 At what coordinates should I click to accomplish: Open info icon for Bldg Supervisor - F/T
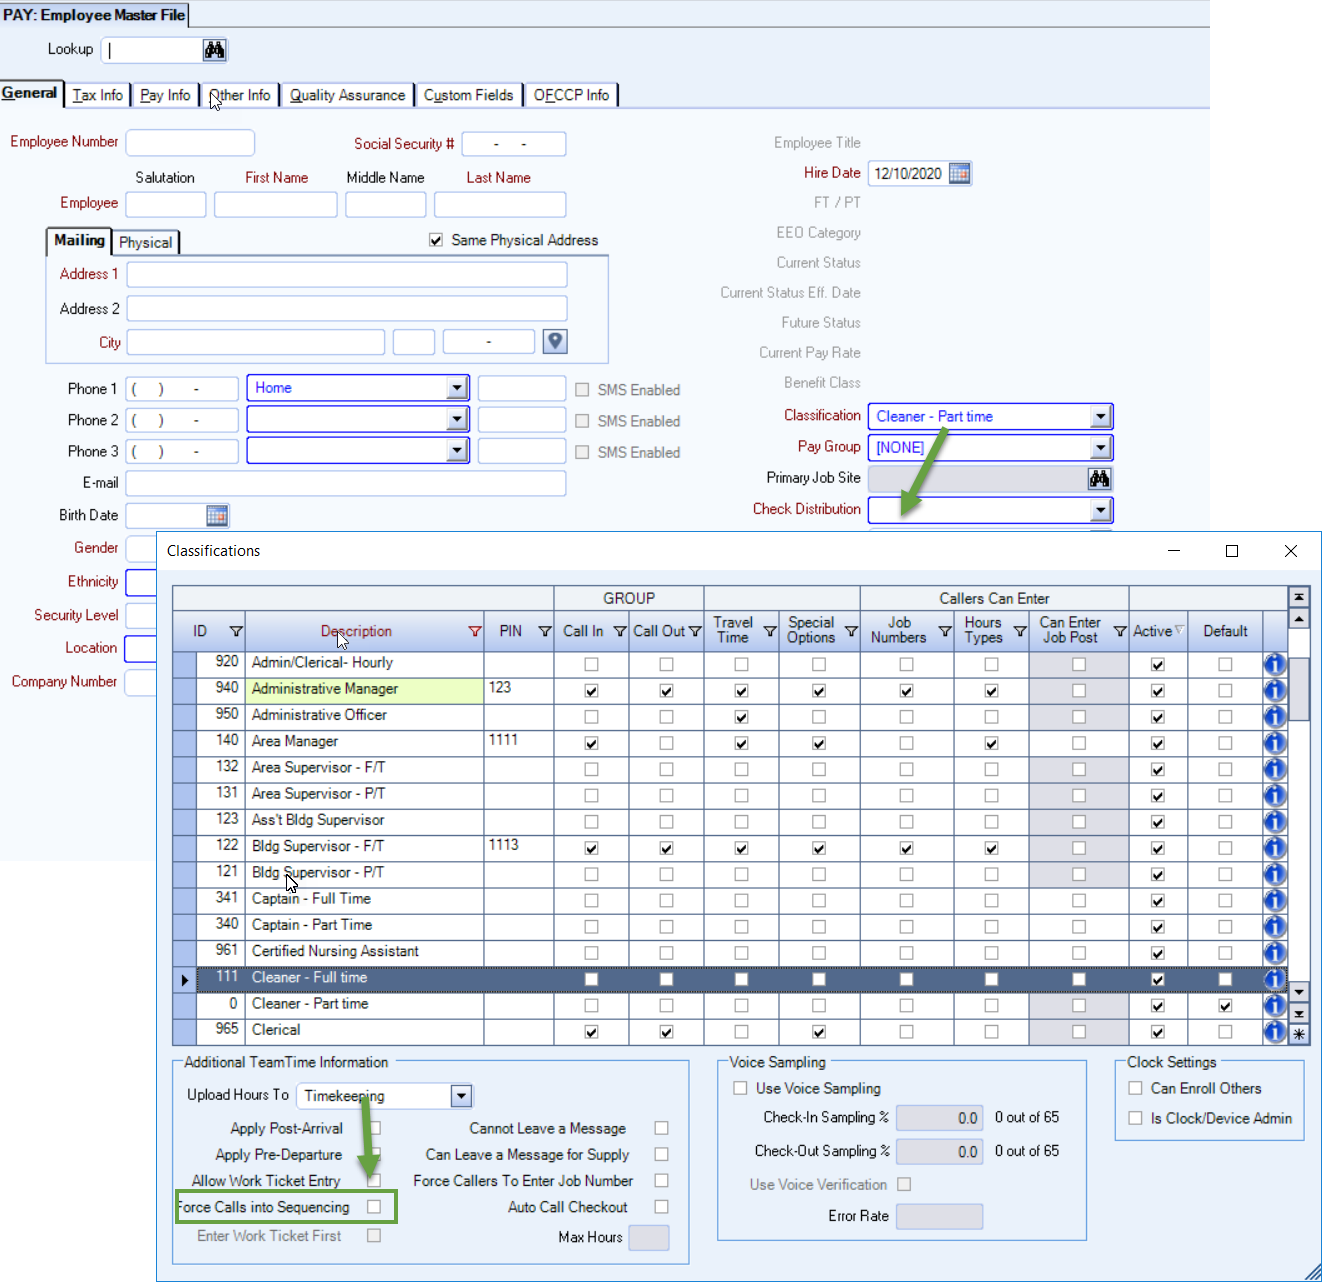point(1274,848)
